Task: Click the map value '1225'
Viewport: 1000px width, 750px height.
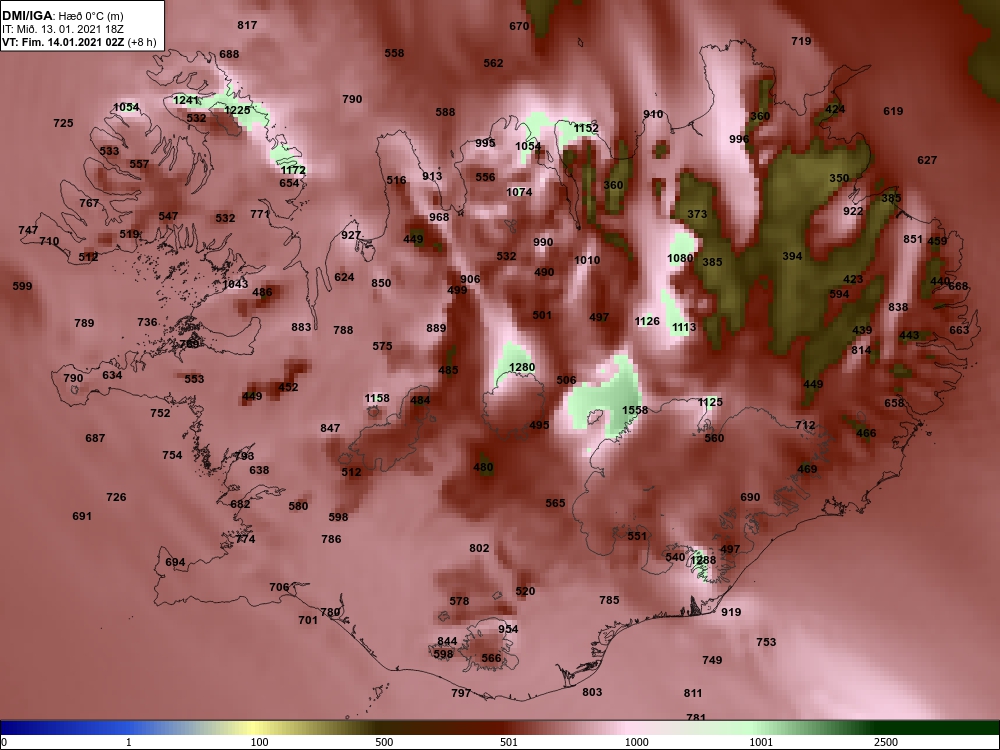Action: coord(237,110)
